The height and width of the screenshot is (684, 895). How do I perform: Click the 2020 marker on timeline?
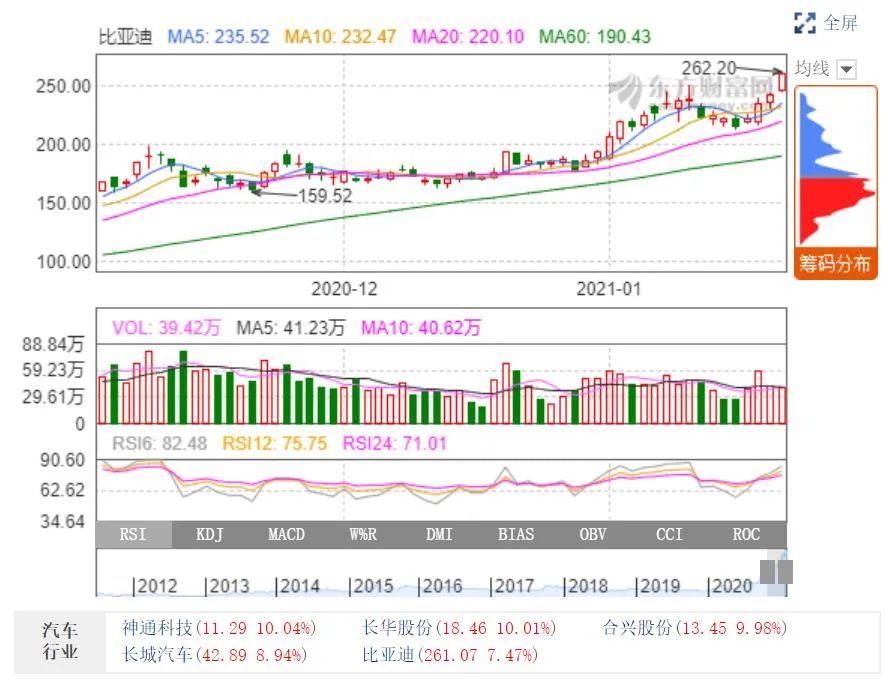(729, 586)
